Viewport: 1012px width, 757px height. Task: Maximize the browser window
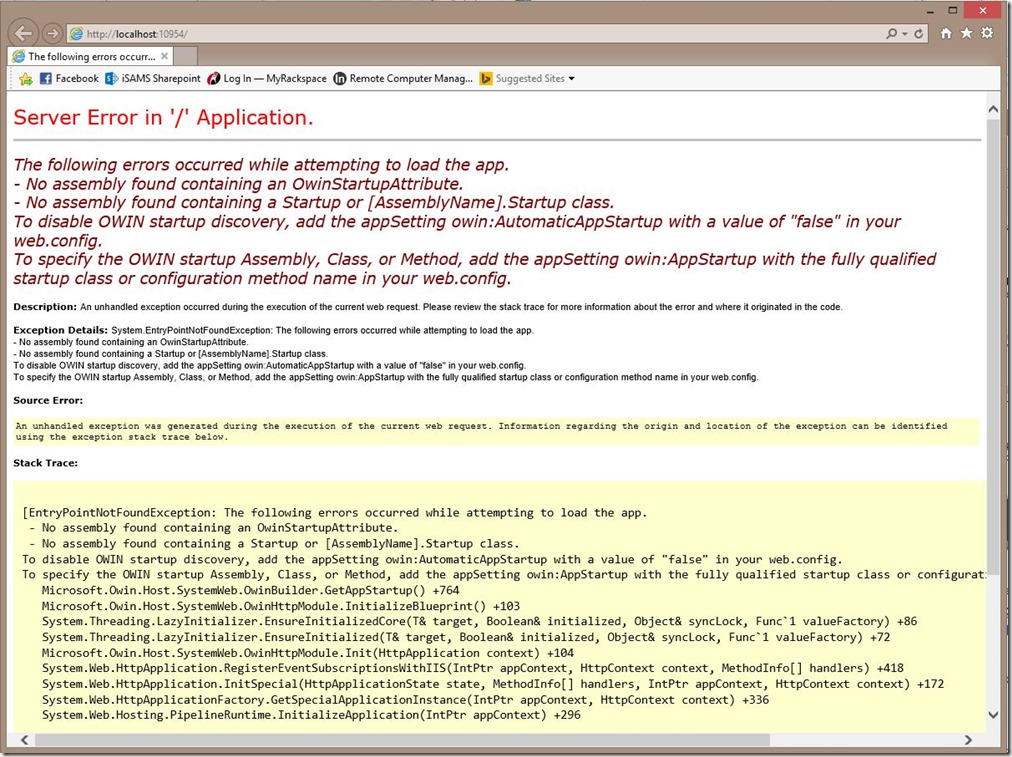(953, 10)
